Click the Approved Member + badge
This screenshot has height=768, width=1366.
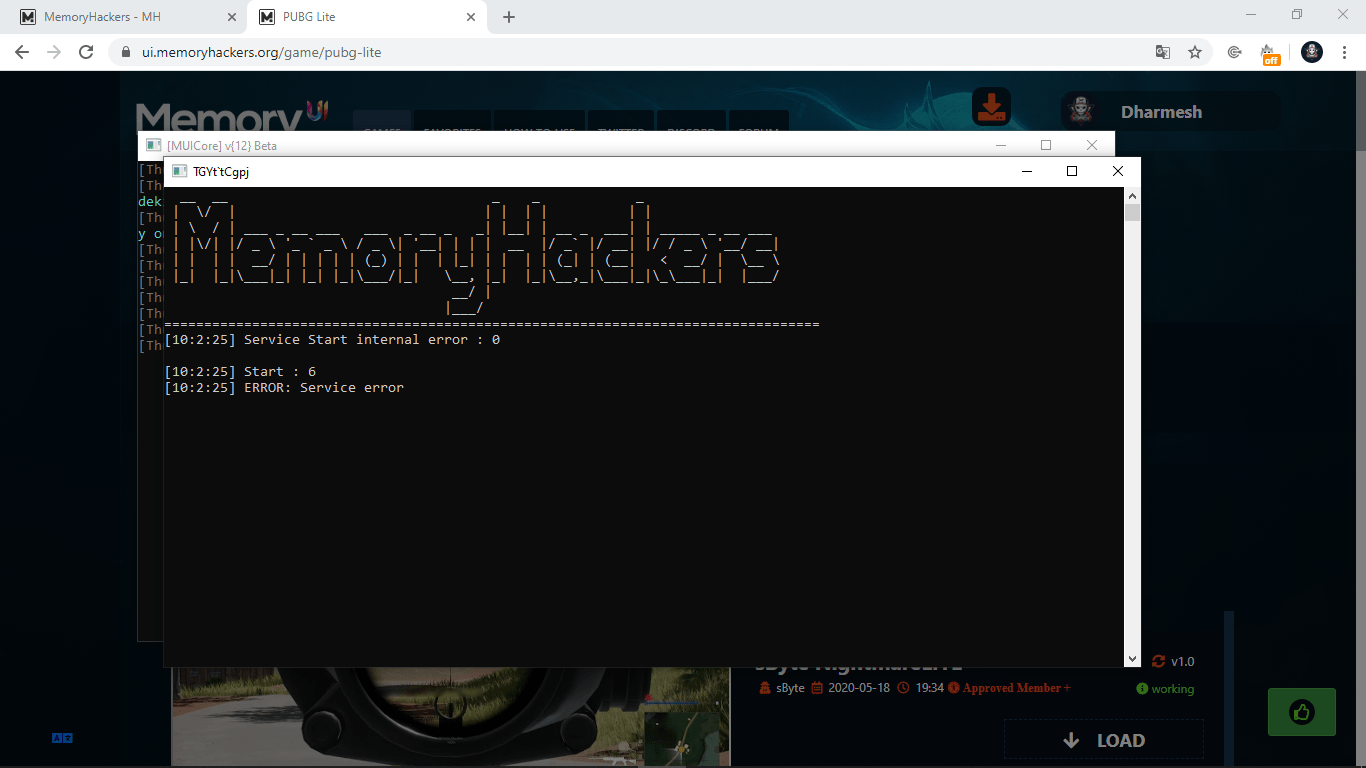[x=1009, y=688]
